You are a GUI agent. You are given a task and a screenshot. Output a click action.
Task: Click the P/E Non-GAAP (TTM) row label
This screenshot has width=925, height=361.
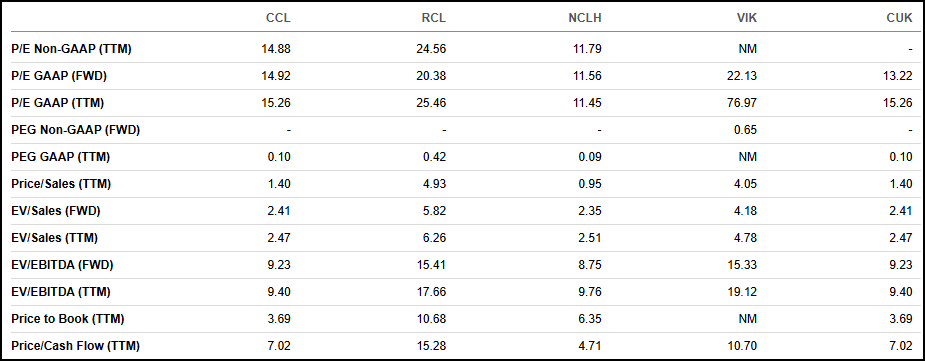(71, 49)
